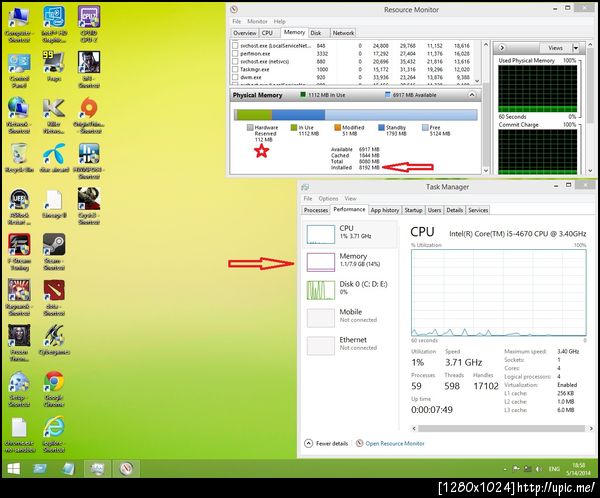Switch to Resource Monitor Network tab
This screenshot has width=600, height=498.
[x=343, y=33]
